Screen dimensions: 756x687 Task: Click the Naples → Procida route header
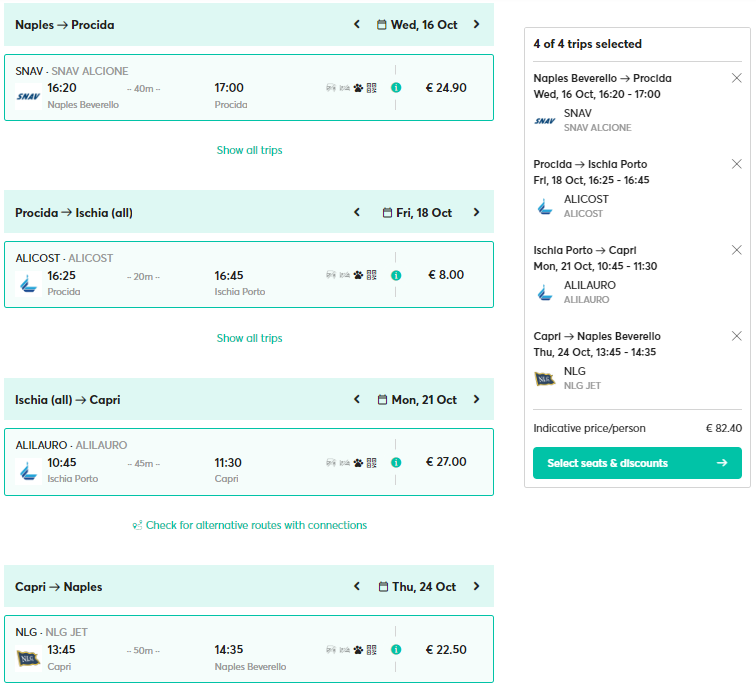pyautogui.click(x=65, y=25)
